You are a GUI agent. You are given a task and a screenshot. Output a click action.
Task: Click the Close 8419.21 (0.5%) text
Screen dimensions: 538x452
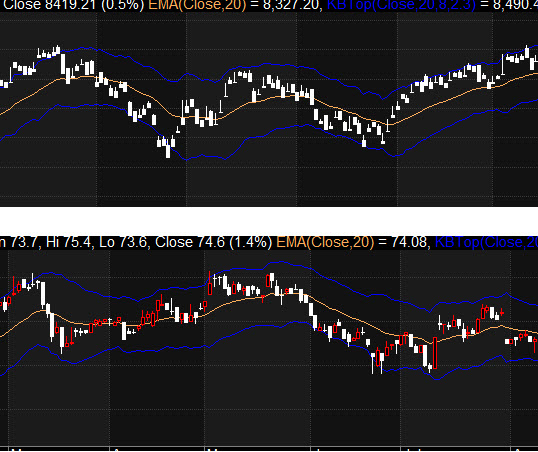(x=74, y=5)
